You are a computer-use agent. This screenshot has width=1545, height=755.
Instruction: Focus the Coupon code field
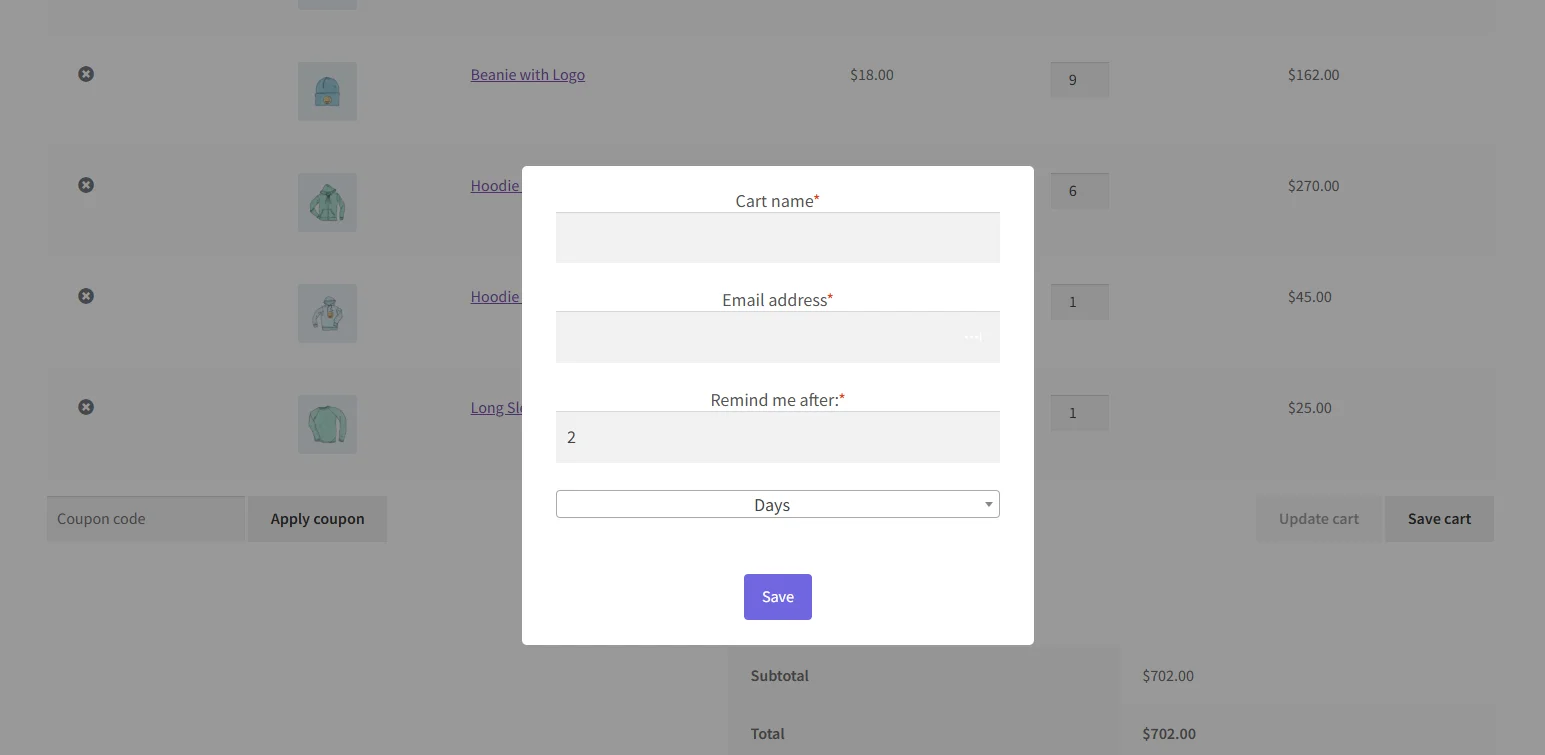[146, 519]
